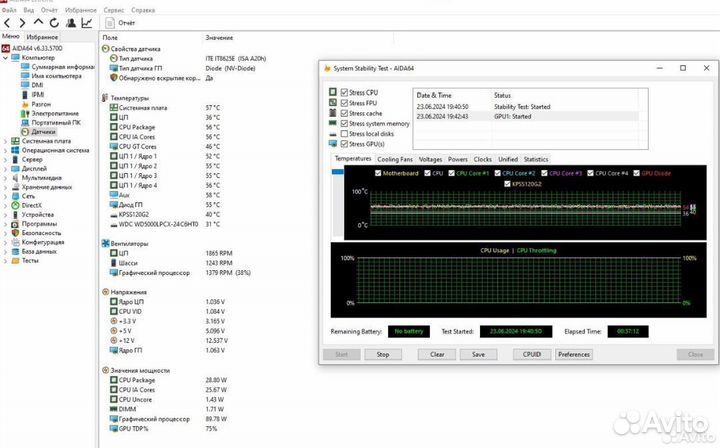This screenshot has width=720, height=448.
Task: Uncheck the Stress CPU checkbox
Action: (344, 92)
